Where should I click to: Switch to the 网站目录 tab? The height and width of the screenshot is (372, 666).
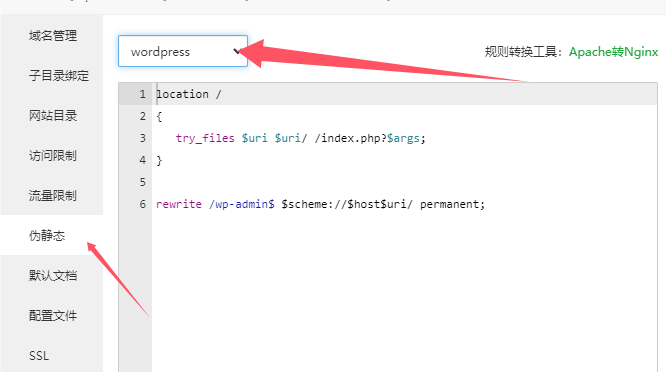(x=52, y=116)
